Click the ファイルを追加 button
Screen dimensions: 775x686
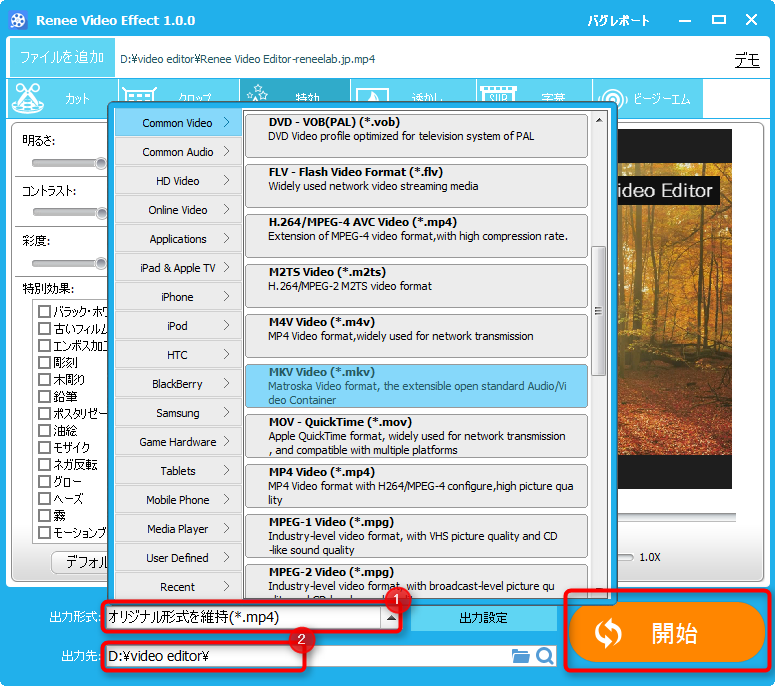[x=62, y=58]
